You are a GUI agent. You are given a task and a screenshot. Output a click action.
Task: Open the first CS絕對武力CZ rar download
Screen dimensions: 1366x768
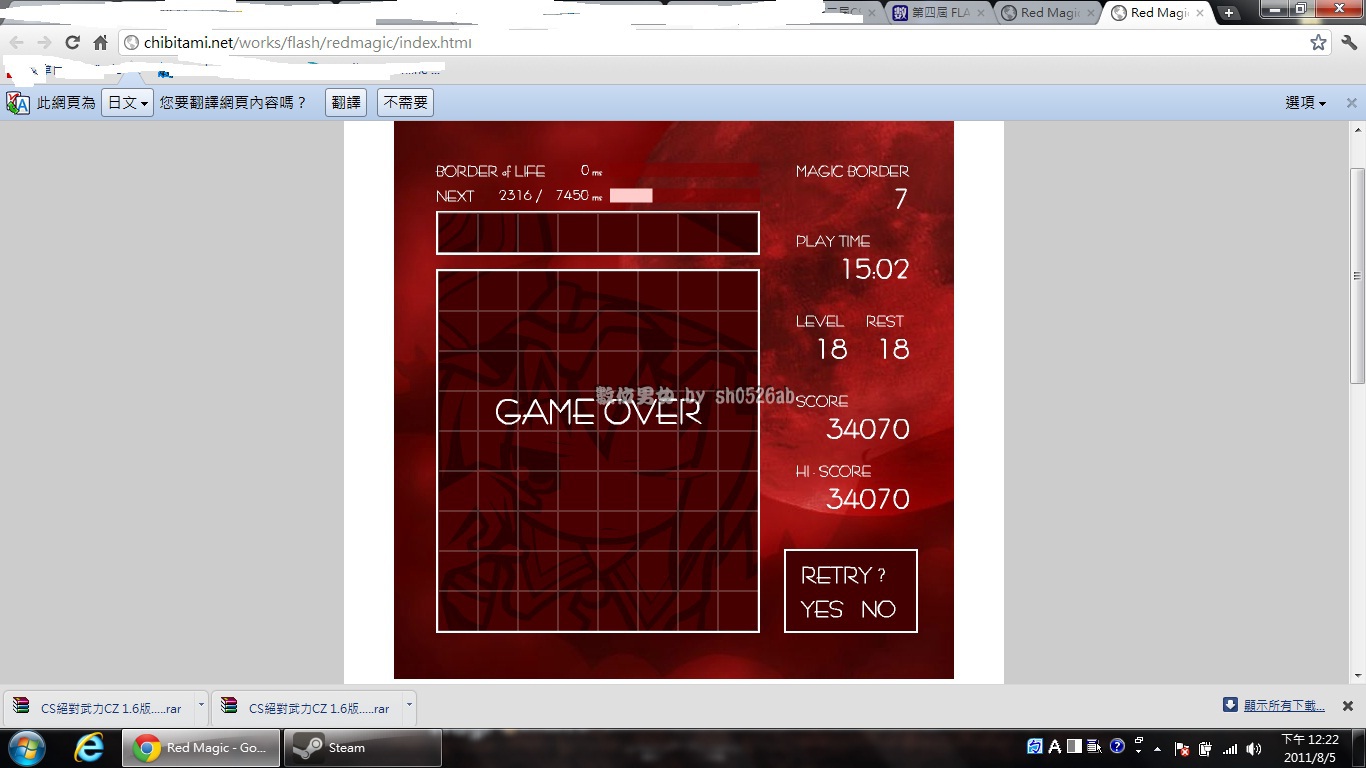pos(100,708)
